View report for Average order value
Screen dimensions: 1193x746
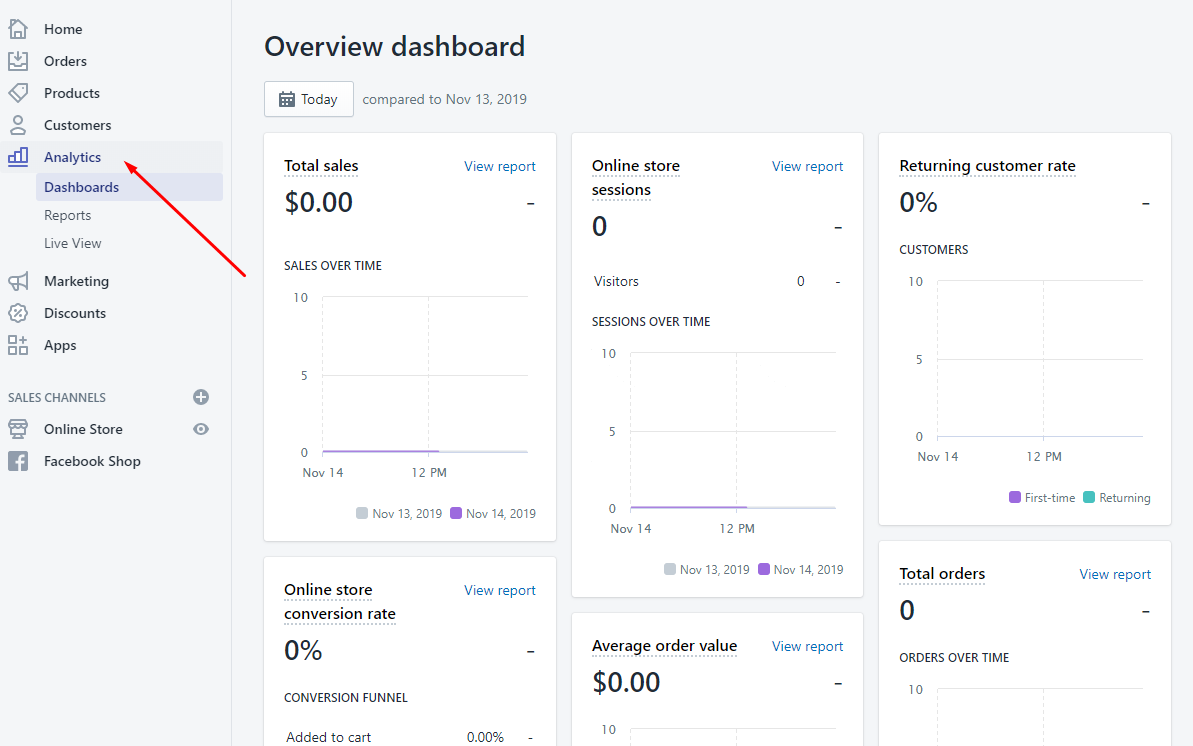pos(807,646)
